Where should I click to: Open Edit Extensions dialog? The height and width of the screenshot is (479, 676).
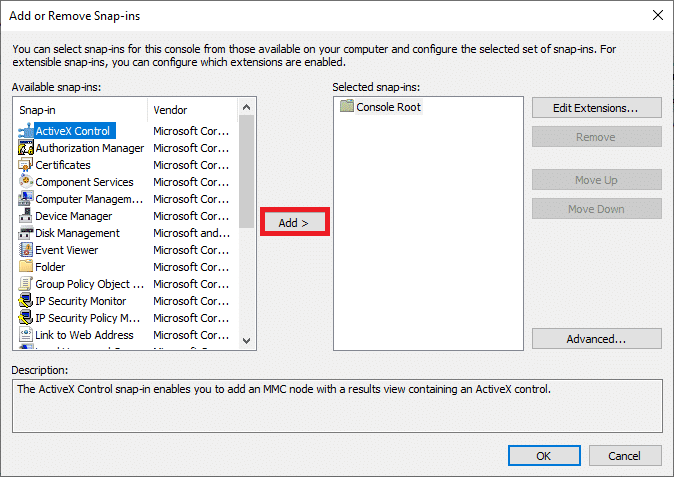pos(596,108)
